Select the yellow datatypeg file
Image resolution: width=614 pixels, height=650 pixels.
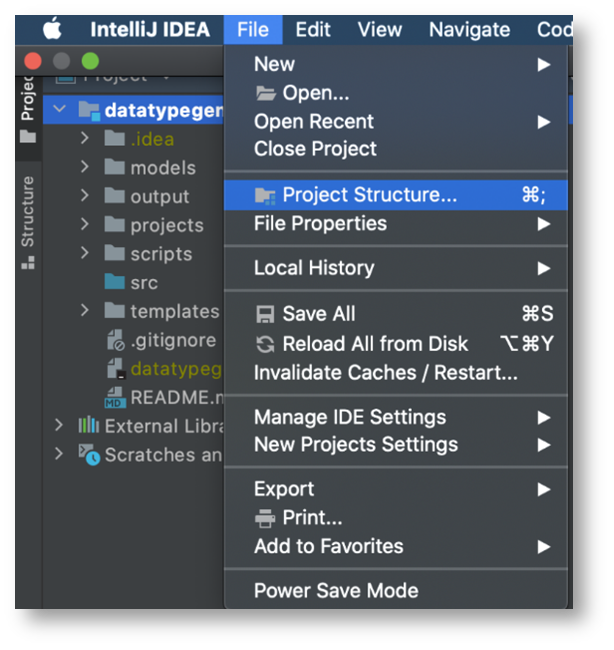176,369
